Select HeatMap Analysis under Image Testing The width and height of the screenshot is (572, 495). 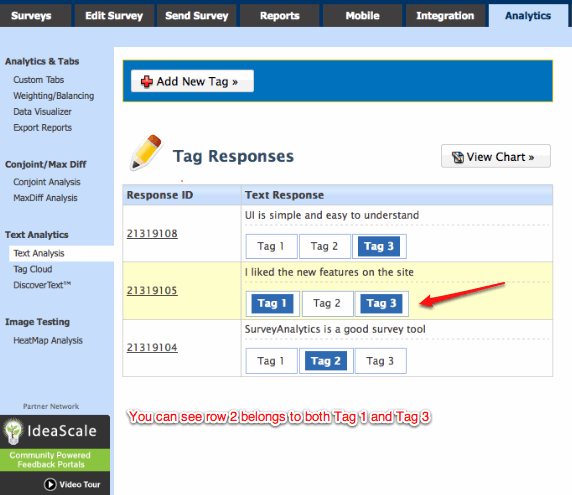tap(48, 340)
